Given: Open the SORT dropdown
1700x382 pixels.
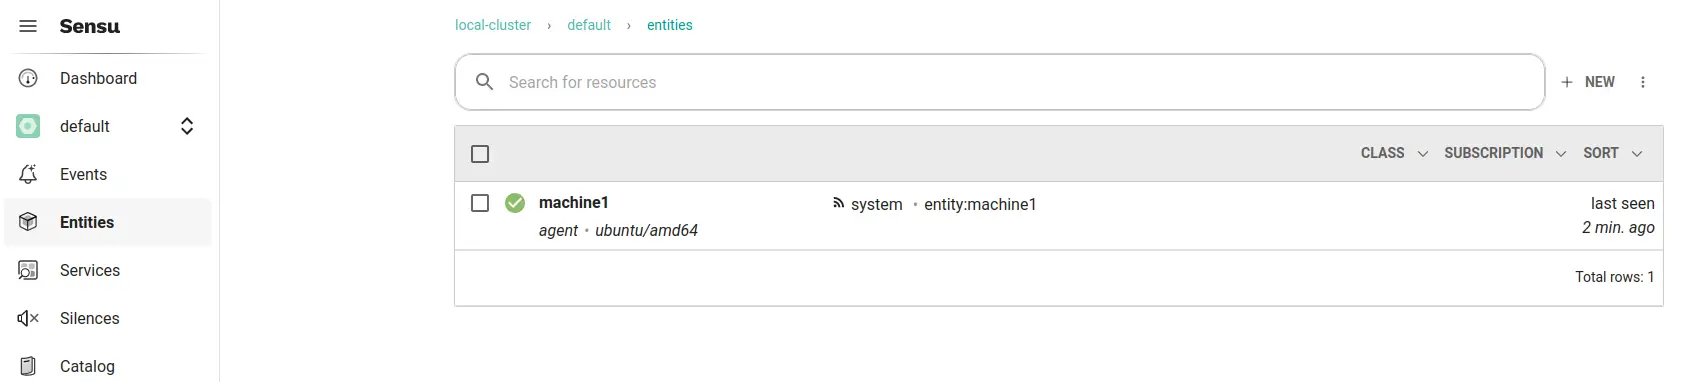Looking at the screenshot, I should [1612, 153].
